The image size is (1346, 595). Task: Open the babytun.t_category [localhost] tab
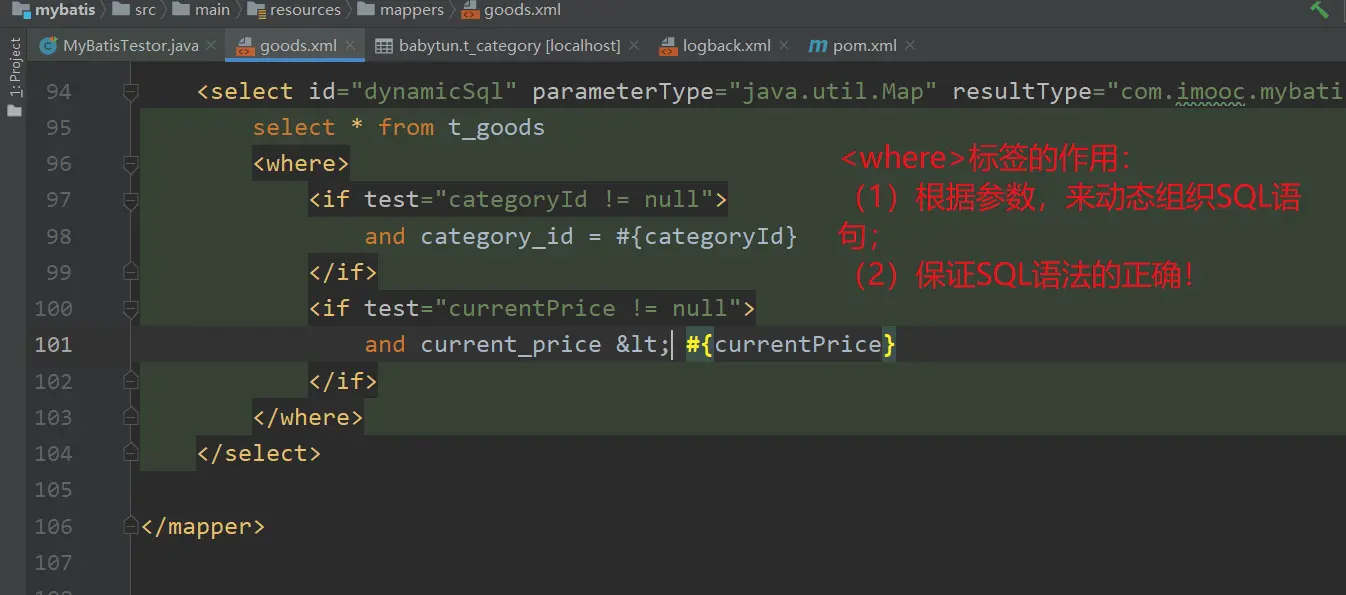(510, 46)
